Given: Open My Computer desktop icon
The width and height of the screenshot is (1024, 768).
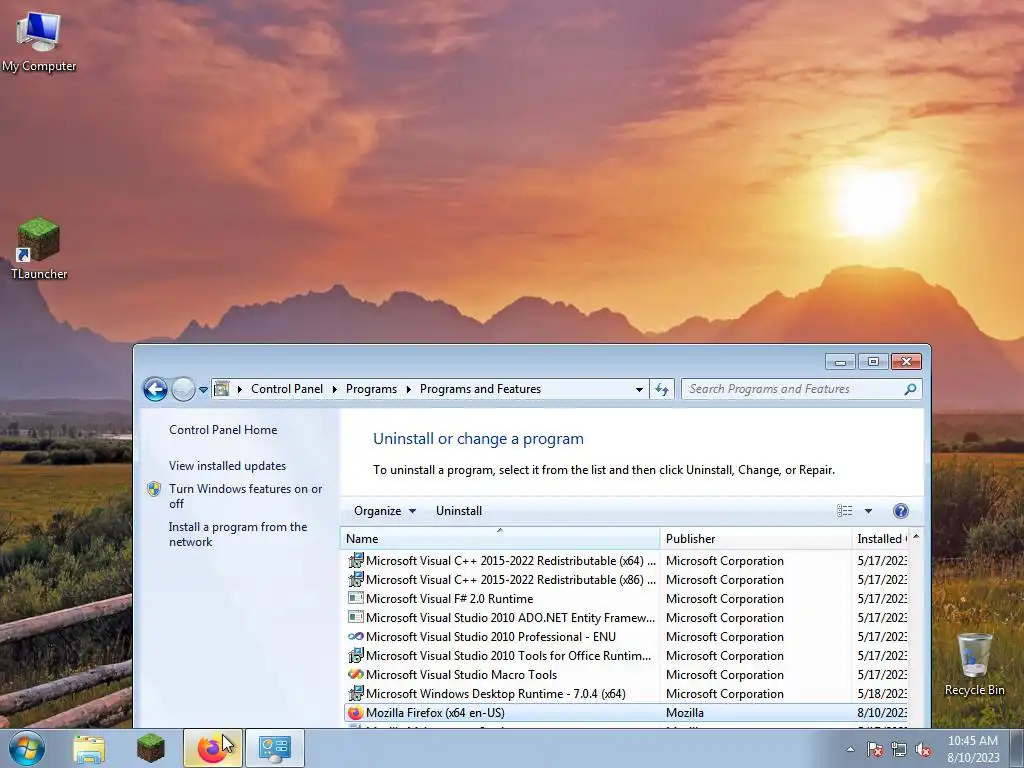Looking at the screenshot, I should pyautogui.click(x=39, y=40).
